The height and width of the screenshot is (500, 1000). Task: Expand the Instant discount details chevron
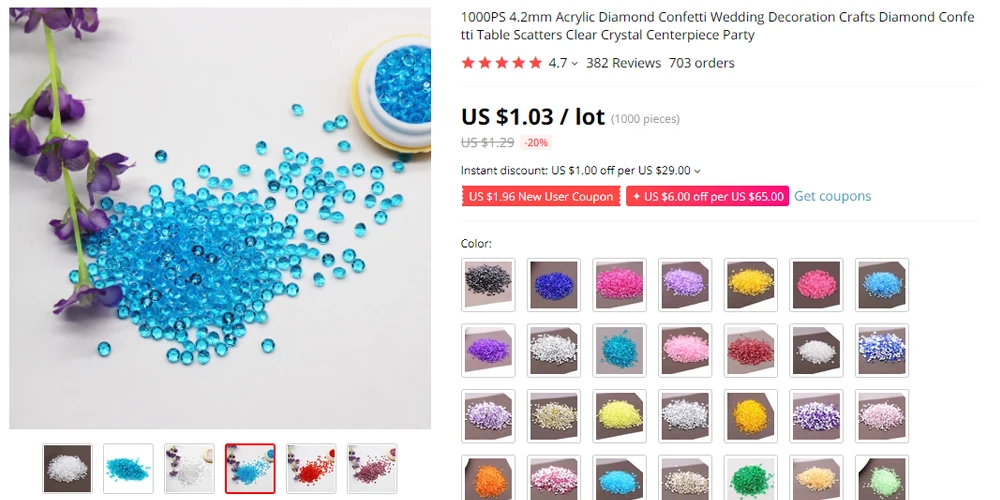point(697,171)
